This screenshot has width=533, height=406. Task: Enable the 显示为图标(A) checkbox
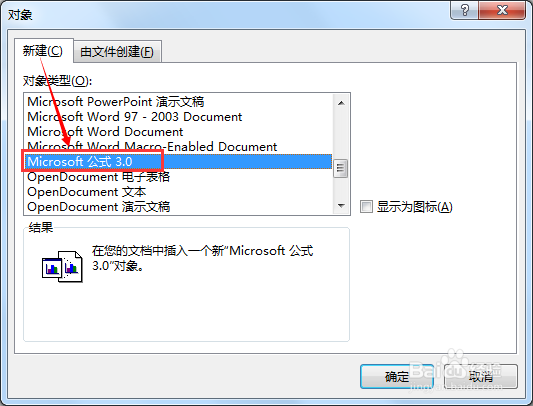[366, 206]
